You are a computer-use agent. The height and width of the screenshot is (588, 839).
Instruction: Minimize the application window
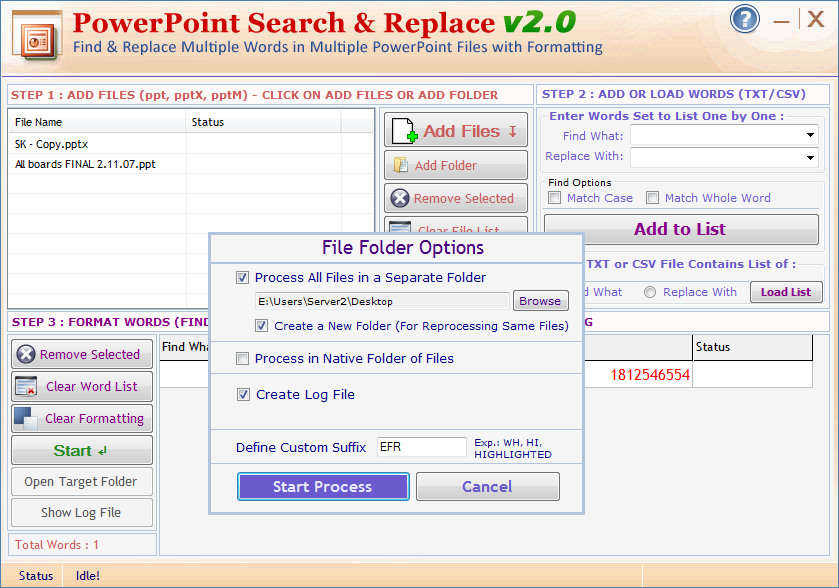click(781, 21)
